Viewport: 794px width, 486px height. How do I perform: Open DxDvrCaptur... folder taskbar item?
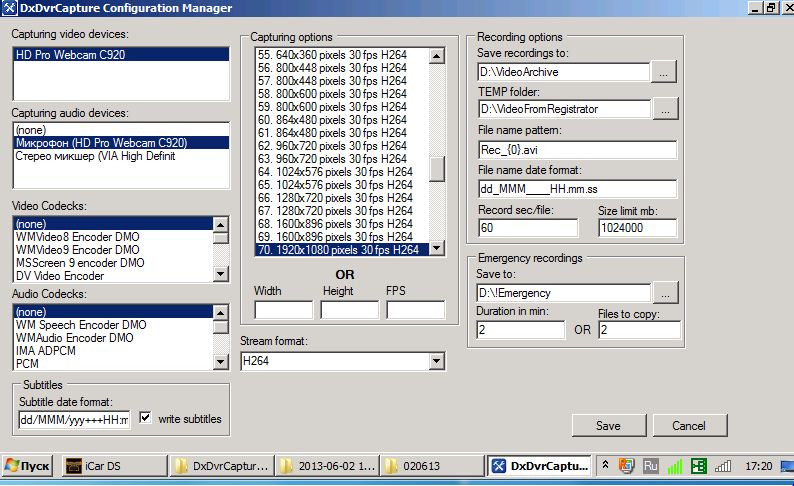(x=221, y=466)
